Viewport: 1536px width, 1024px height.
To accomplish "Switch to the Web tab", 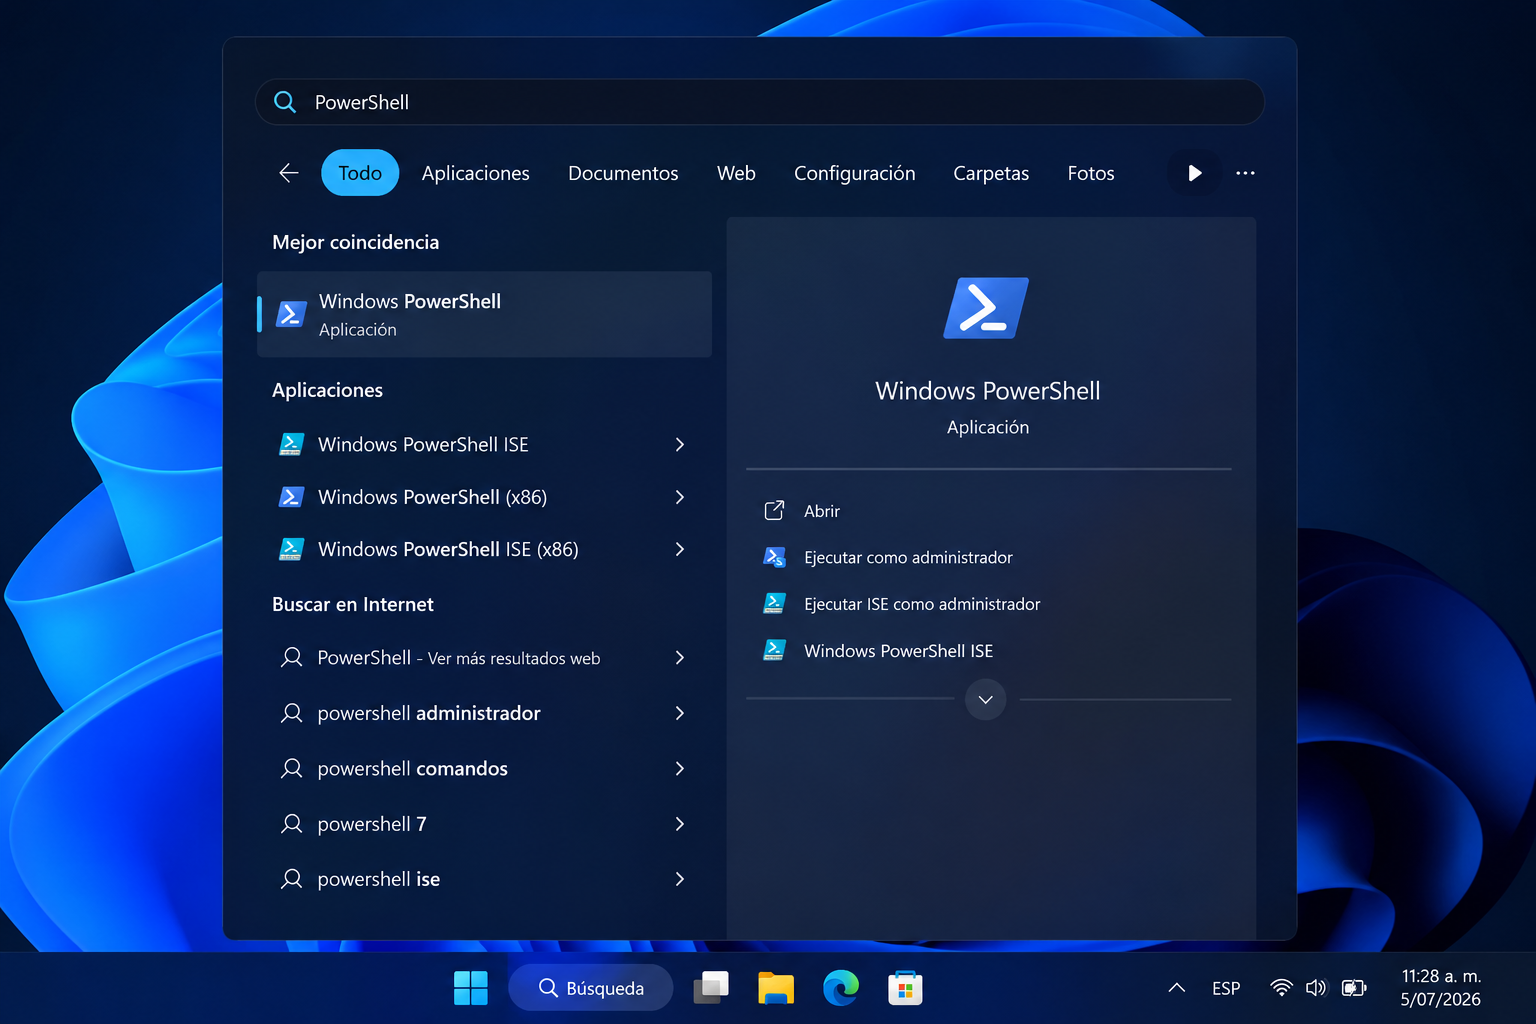I will click(736, 173).
